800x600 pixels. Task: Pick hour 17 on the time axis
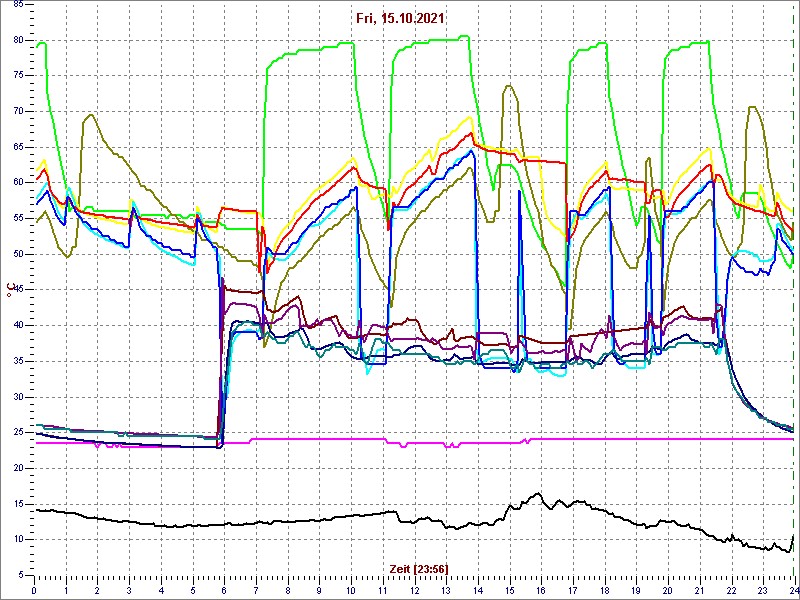pos(572,590)
